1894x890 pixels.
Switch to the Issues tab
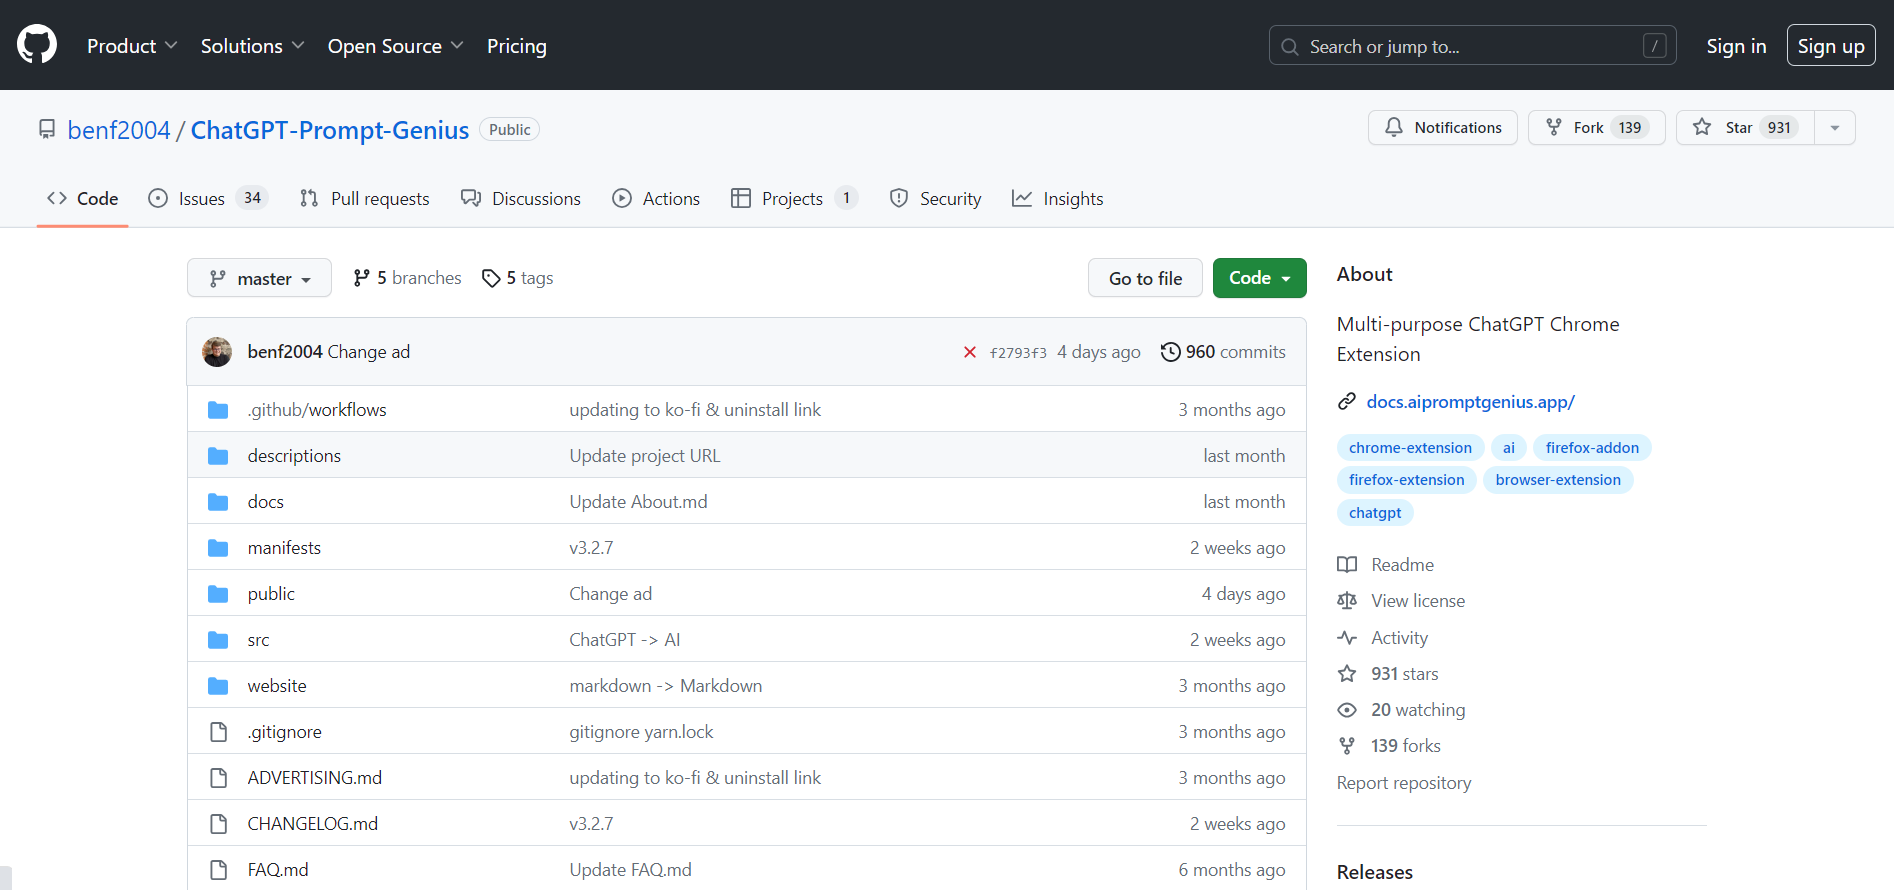201,199
